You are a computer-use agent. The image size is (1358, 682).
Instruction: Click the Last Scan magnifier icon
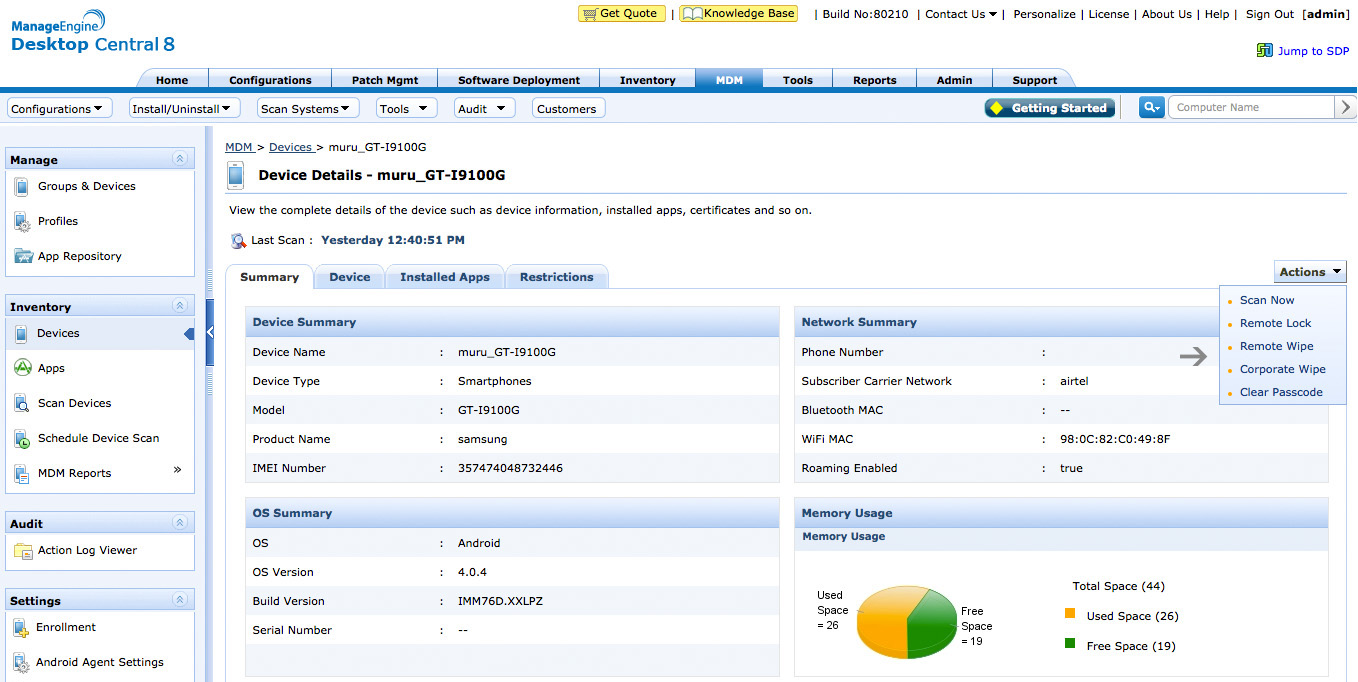(238, 241)
